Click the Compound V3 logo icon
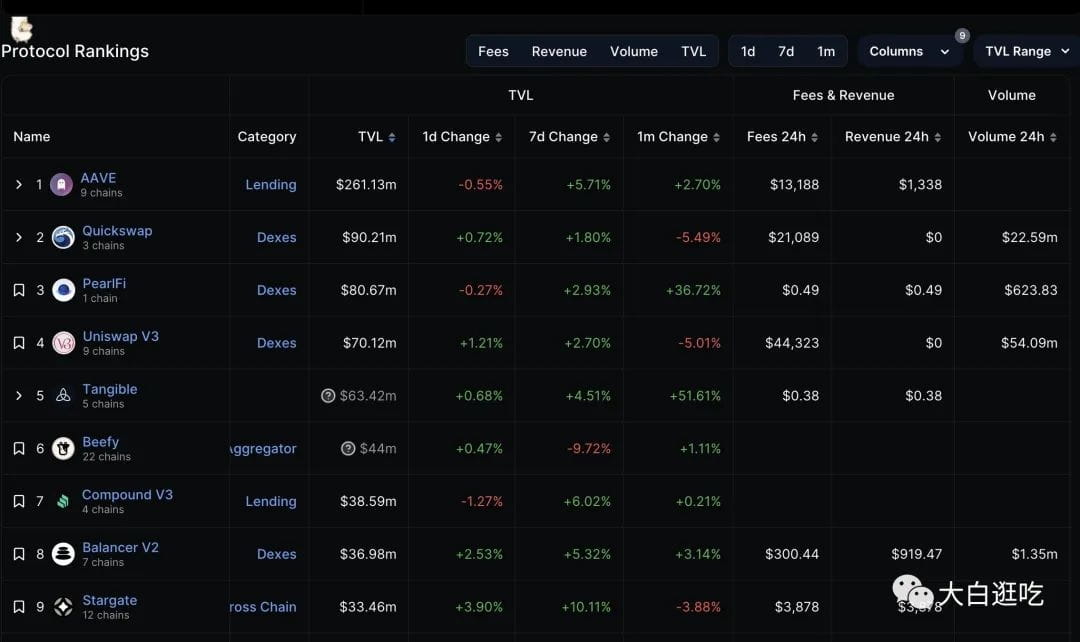The height and width of the screenshot is (642, 1080). coord(63,501)
